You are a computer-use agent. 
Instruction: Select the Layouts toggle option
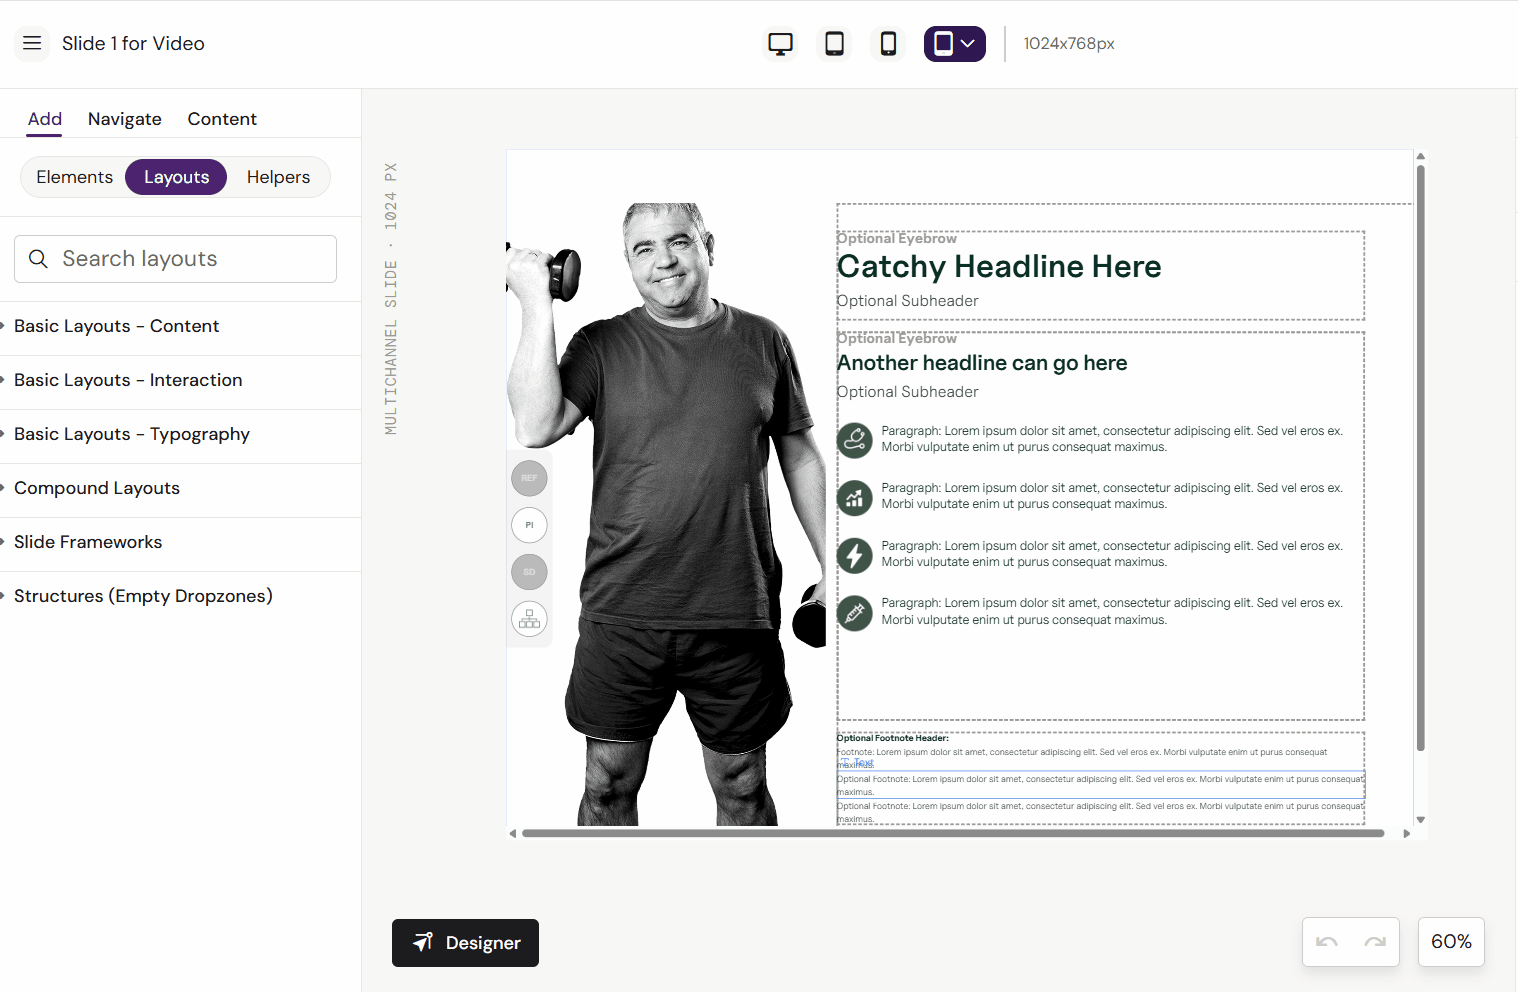pos(176,177)
